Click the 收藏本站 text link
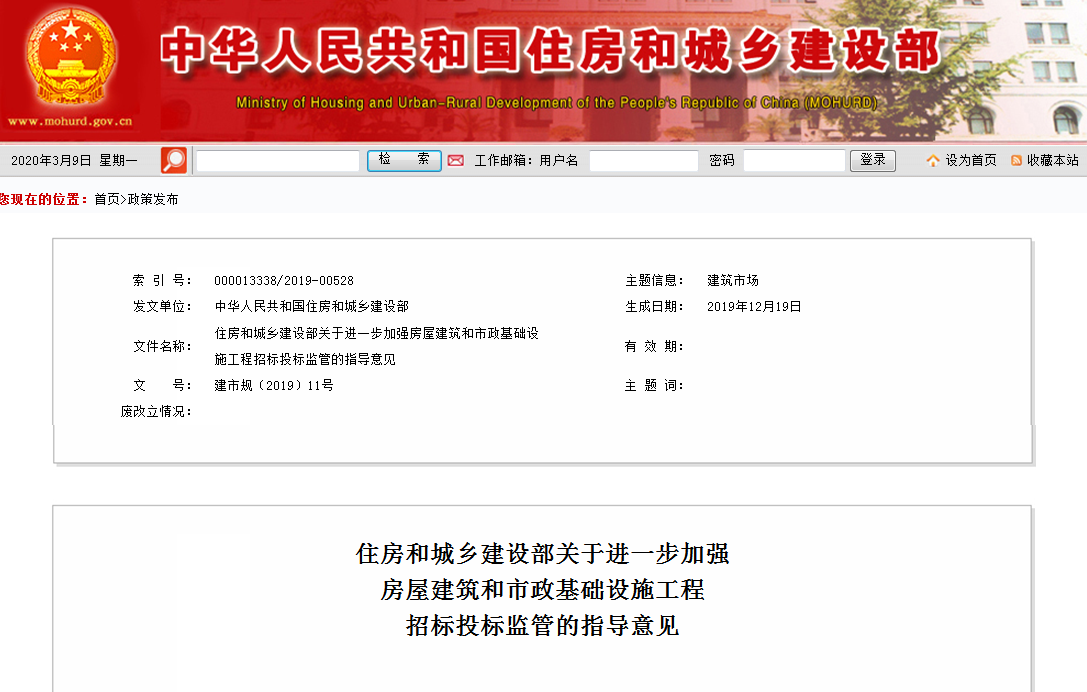Screen dimensions: 1087x692 click(x=1052, y=161)
